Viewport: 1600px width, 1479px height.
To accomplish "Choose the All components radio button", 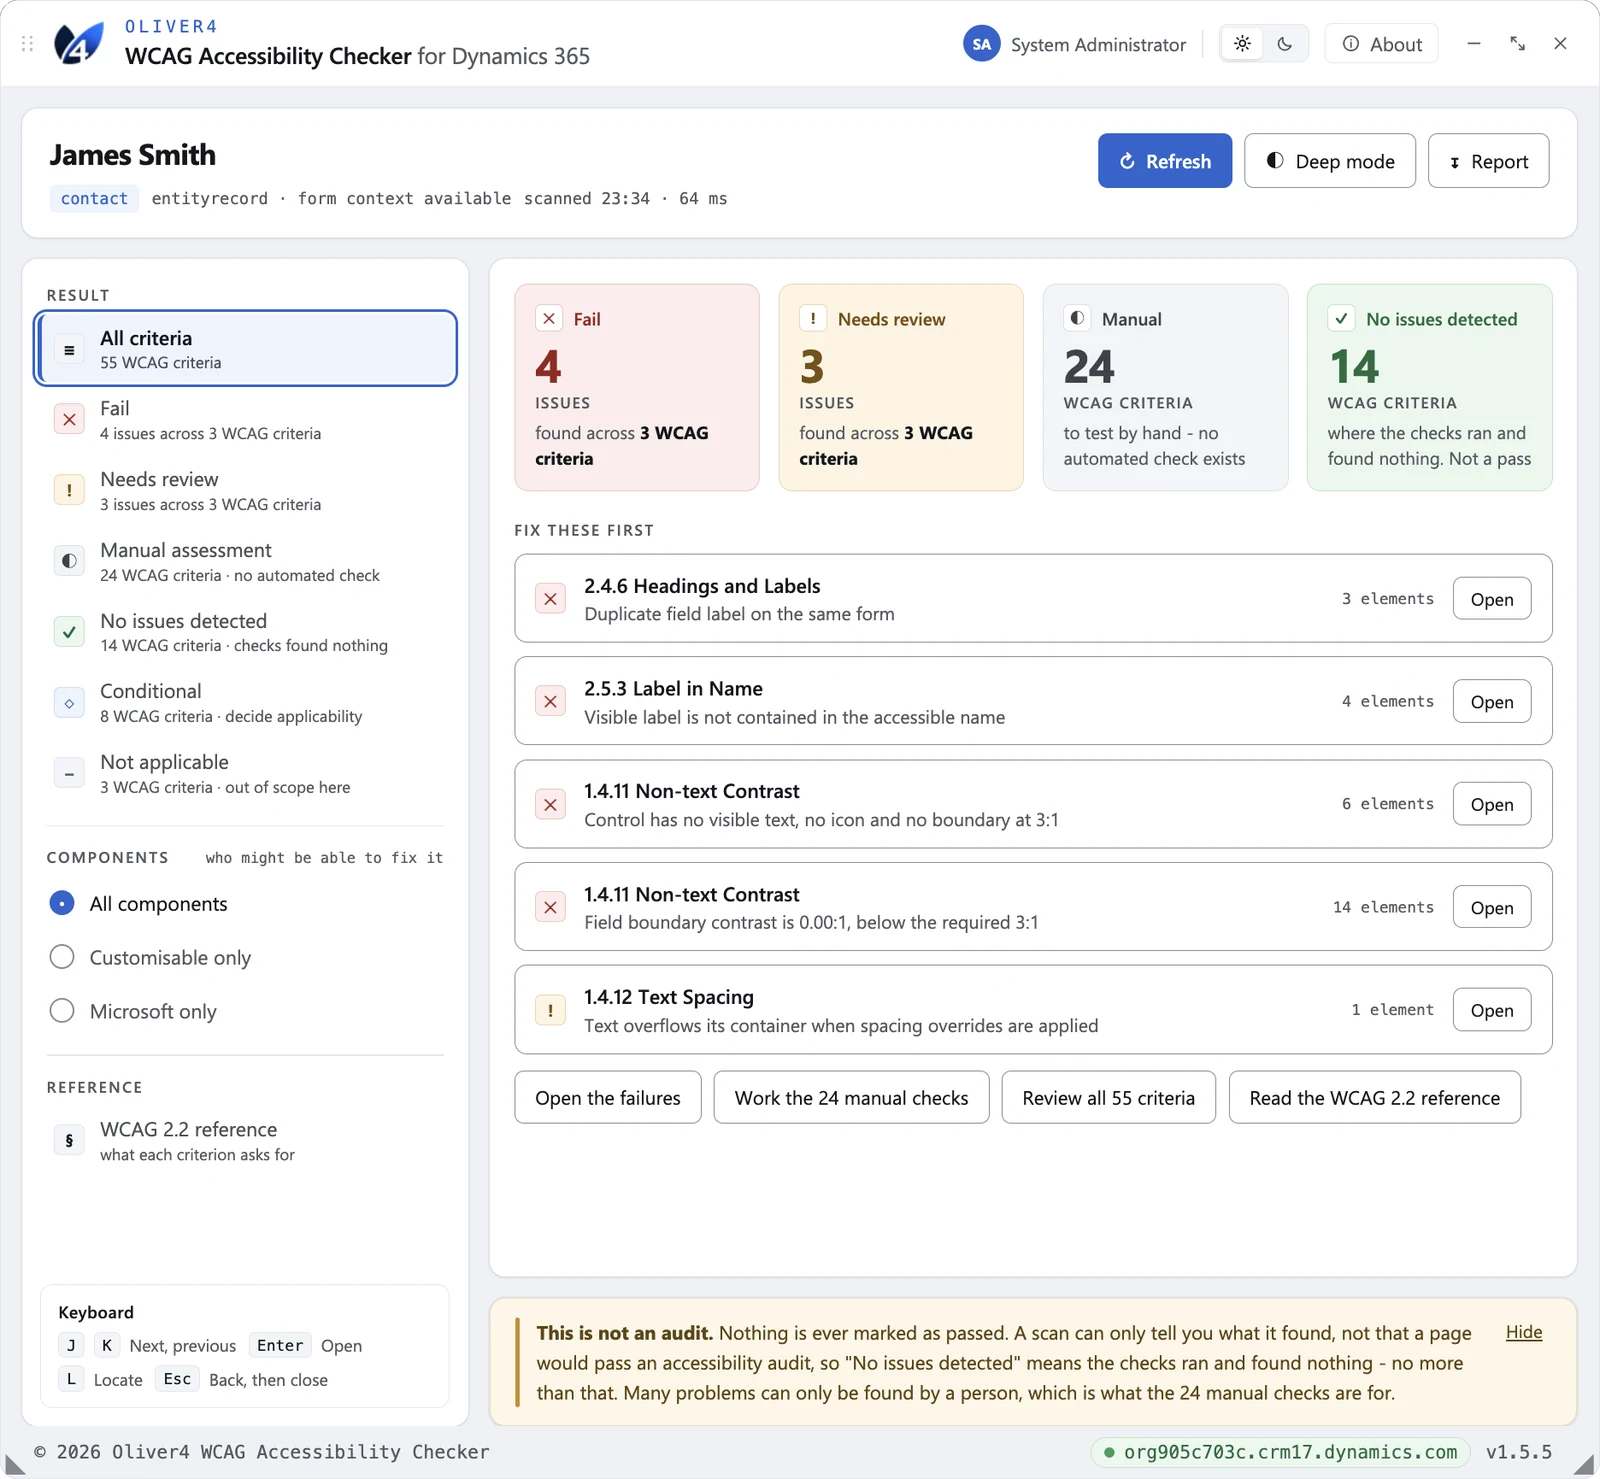I will tap(62, 904).
